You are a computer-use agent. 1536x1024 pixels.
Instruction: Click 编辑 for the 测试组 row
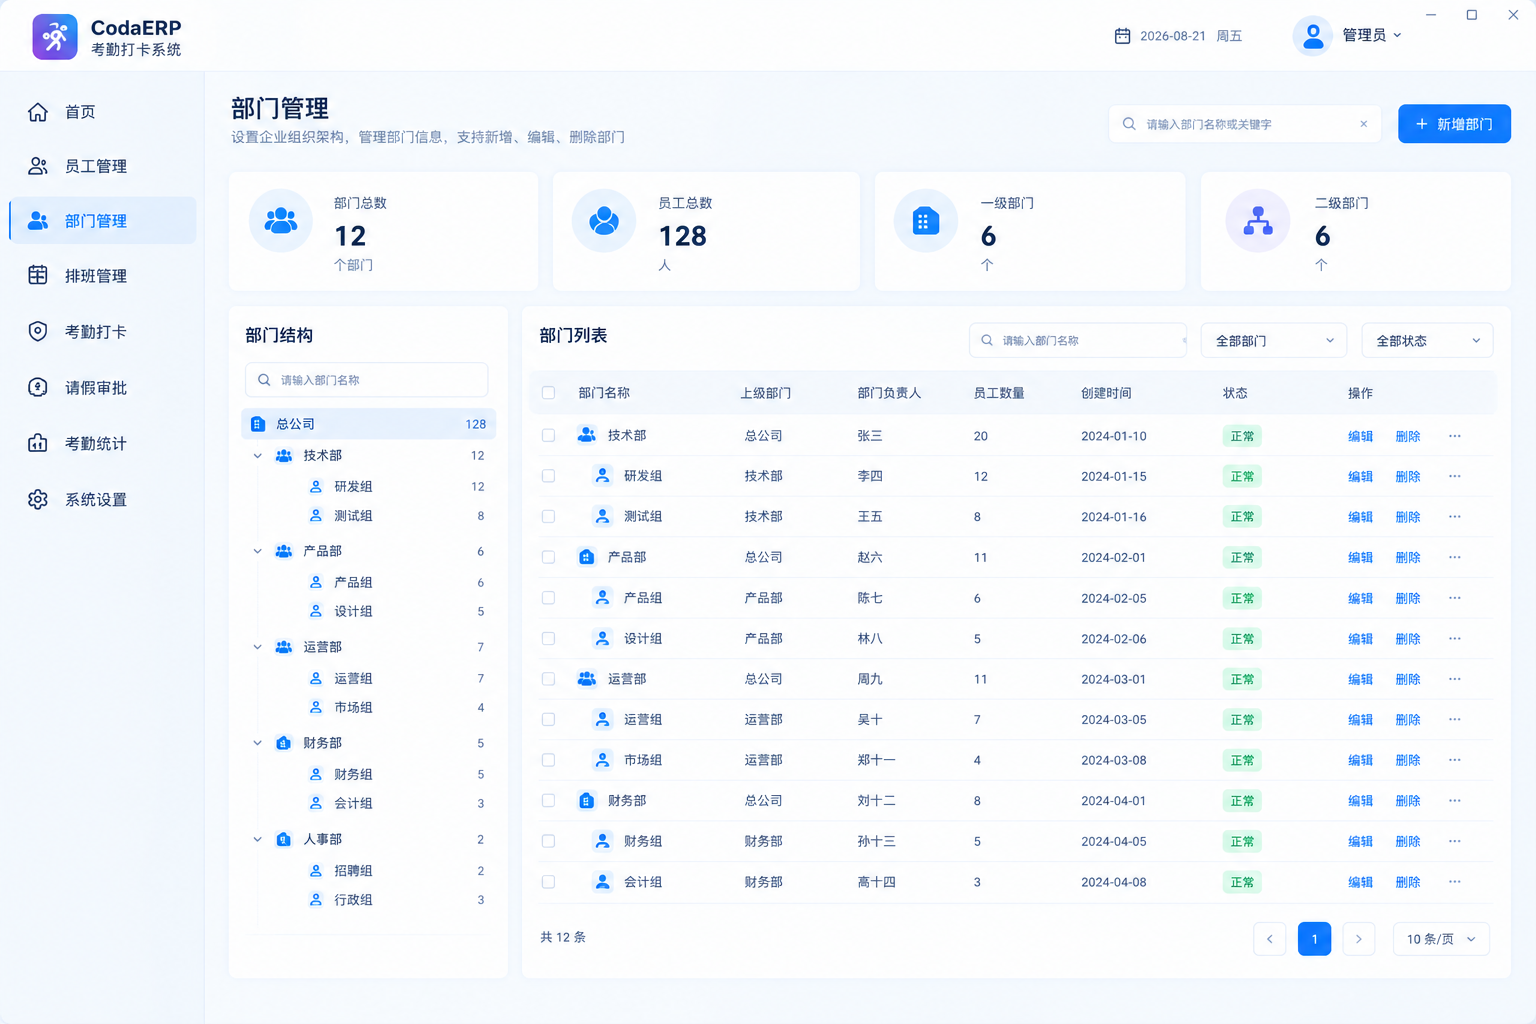[1360, 517]
